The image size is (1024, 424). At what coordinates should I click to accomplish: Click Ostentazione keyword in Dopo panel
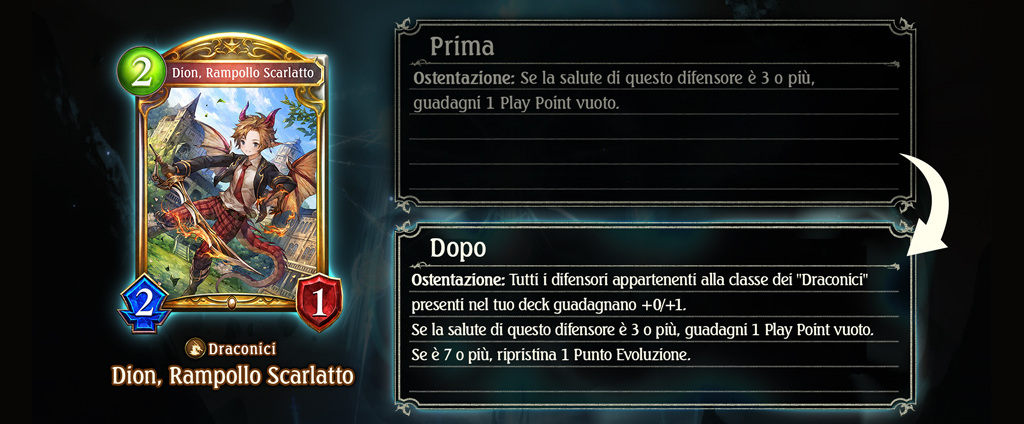pyautogui.click(x=458, y=280)
